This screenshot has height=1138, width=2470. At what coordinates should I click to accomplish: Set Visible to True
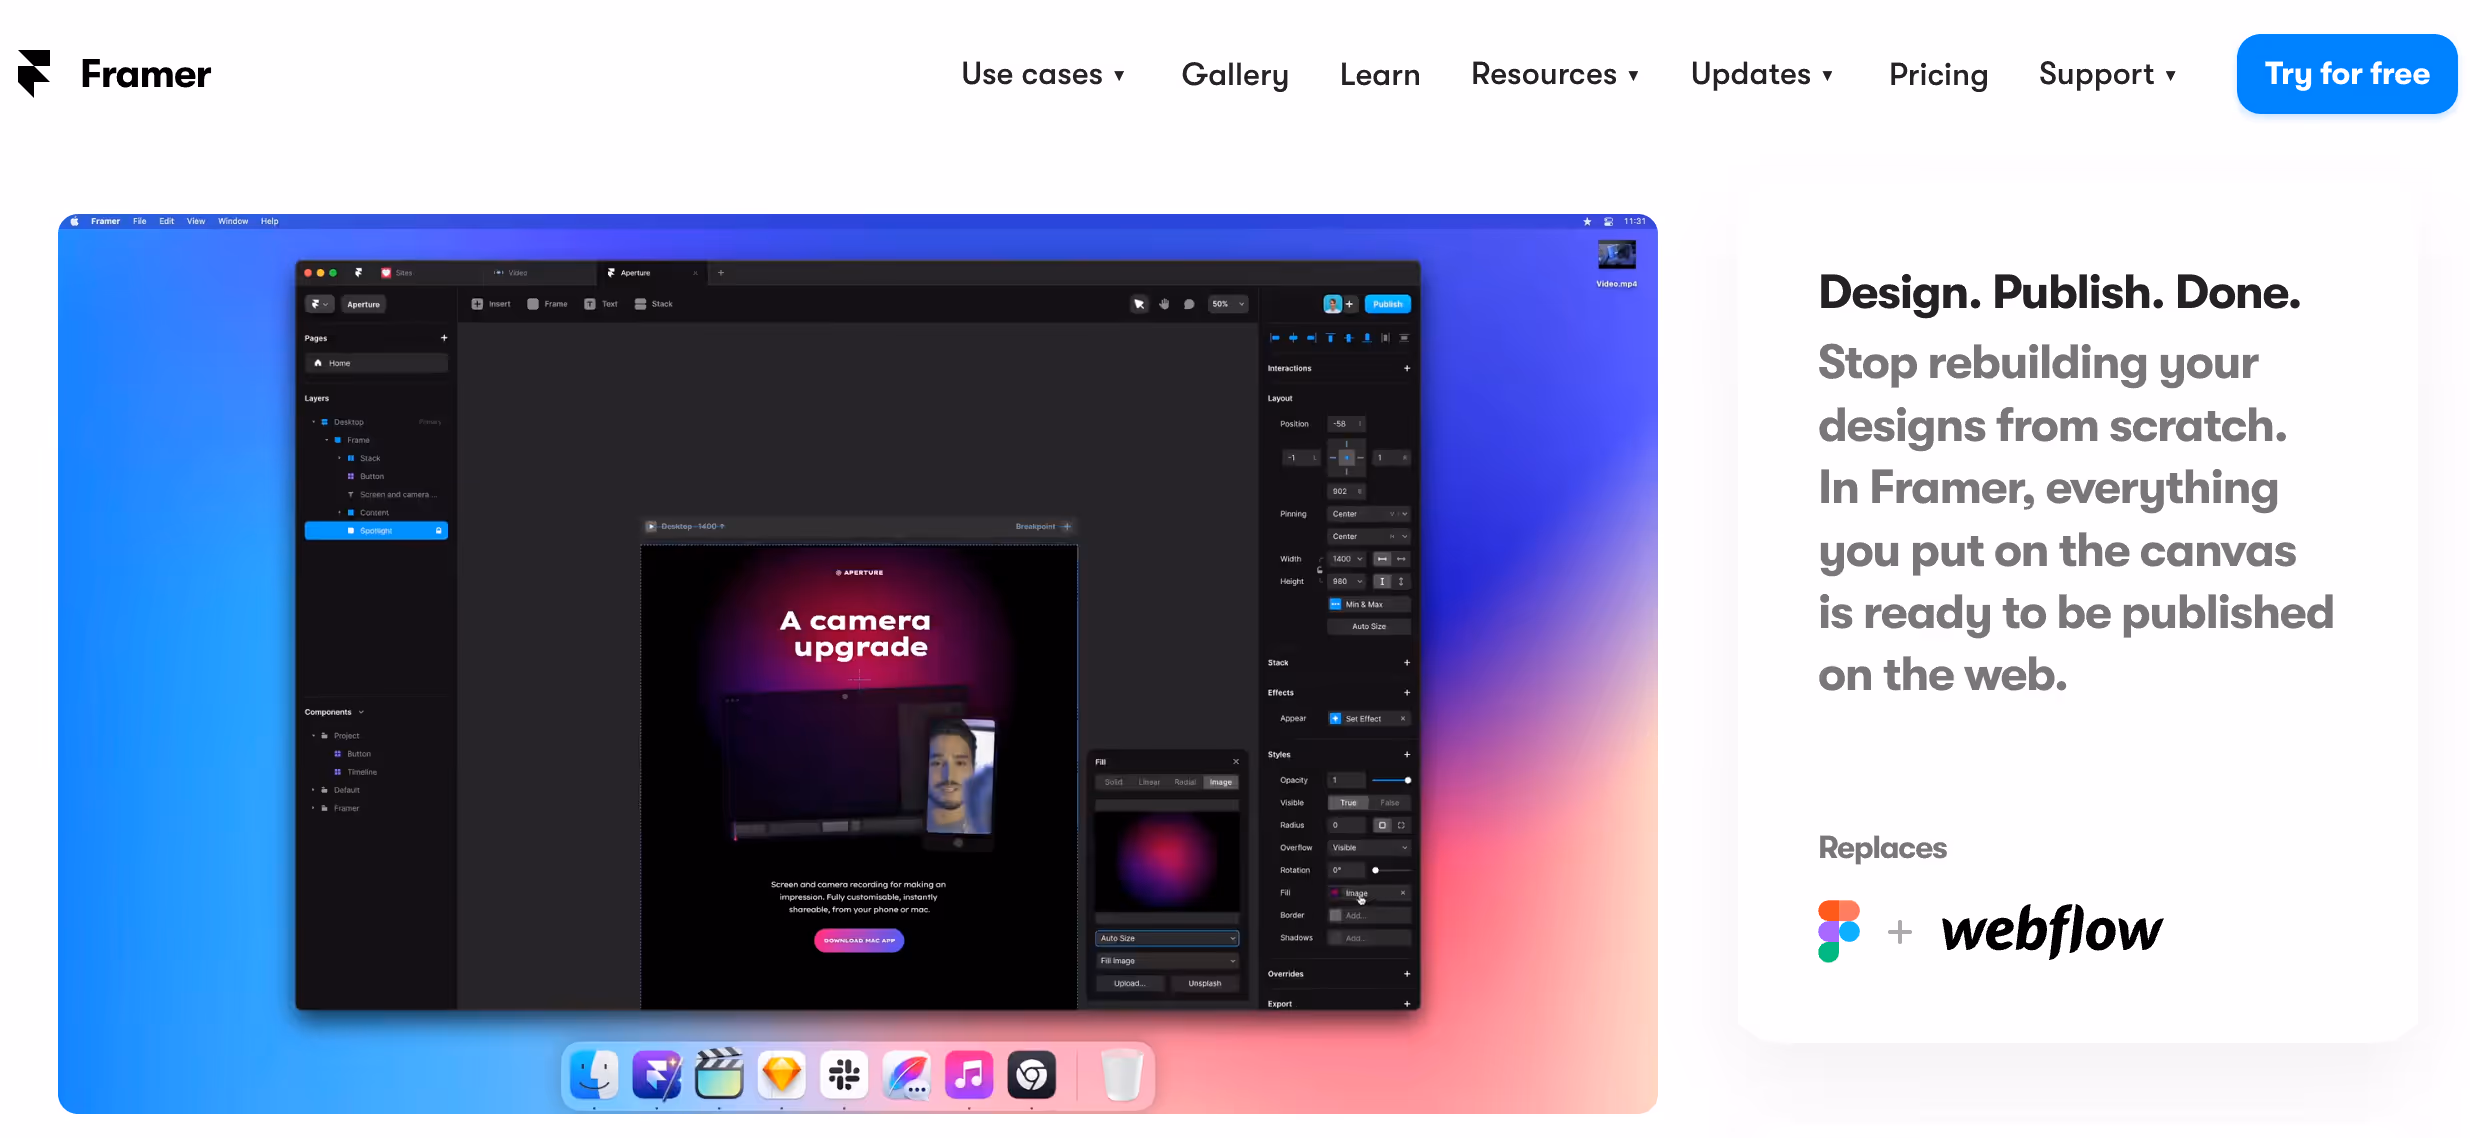1348,802
